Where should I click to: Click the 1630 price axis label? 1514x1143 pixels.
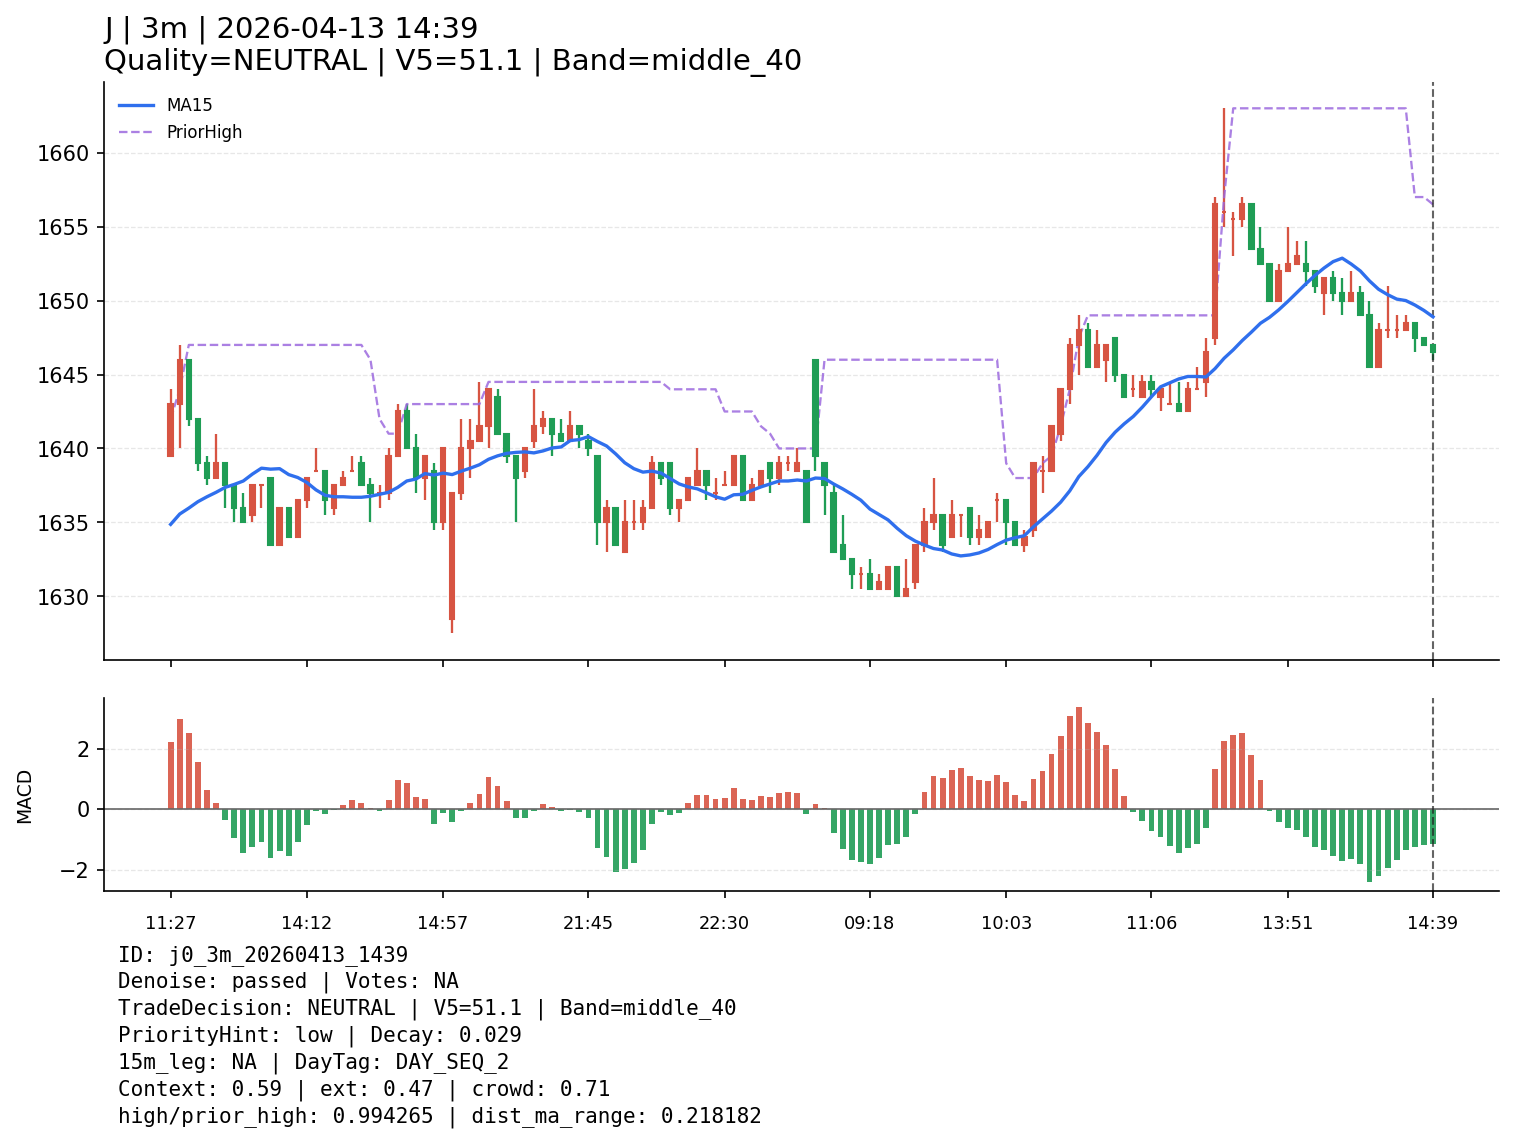coord(63,597)
